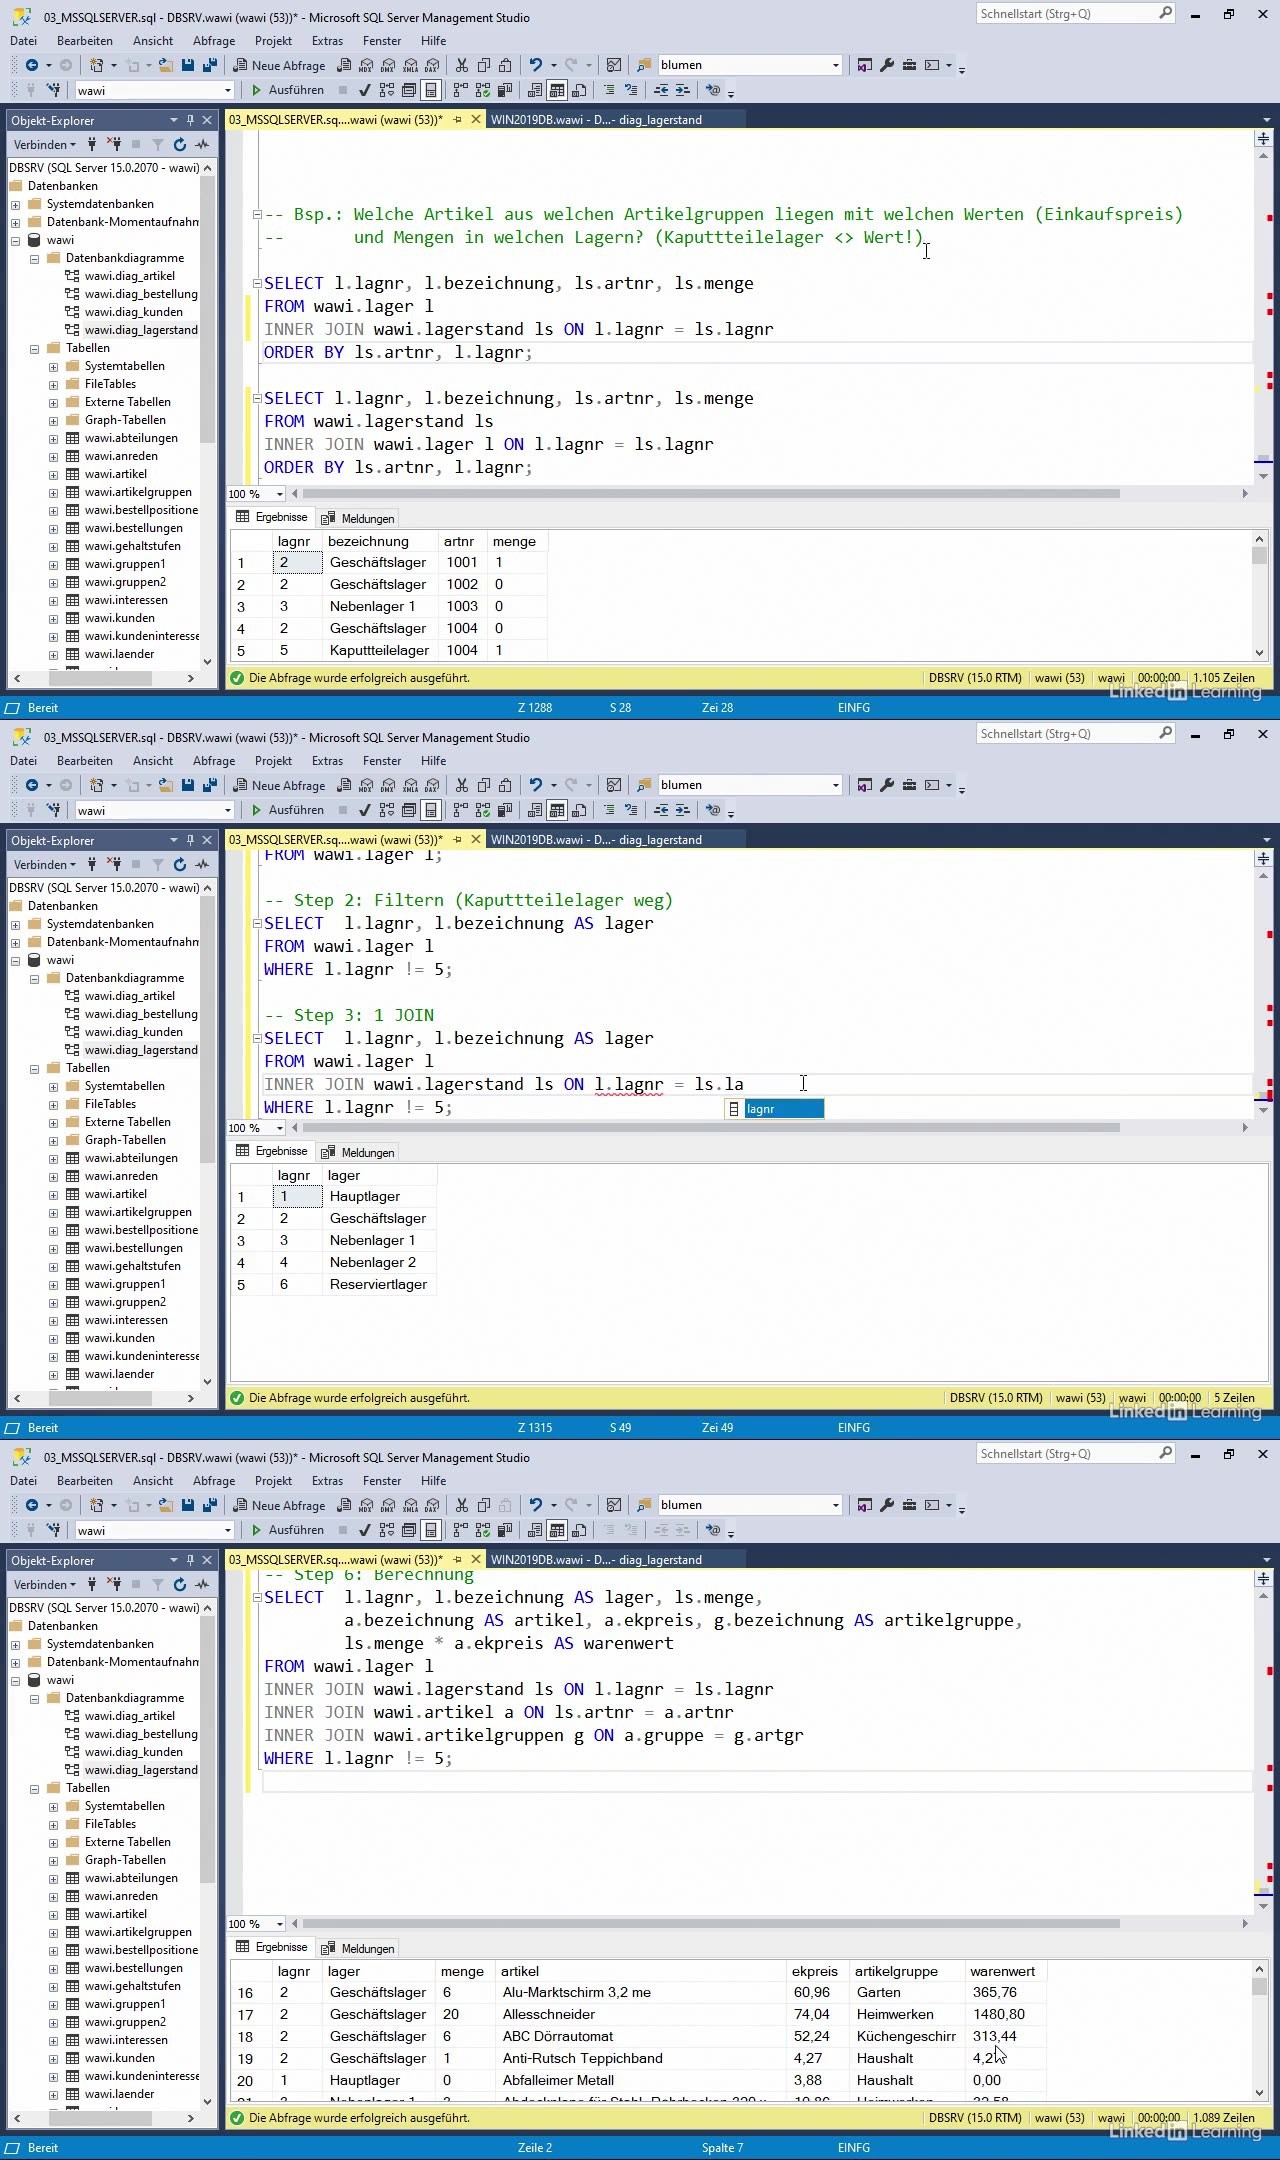Click the wrench properties icon in the bottom window
The width and height of the screenshot is (1280, 2160).
(887, 1506)
